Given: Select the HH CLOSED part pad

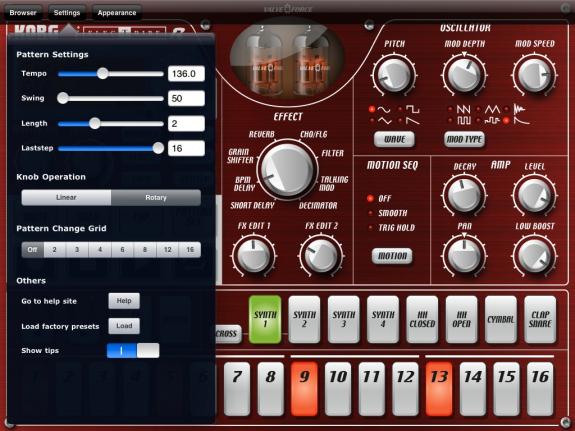Looking at the screenshot, I should pos(422,319).
